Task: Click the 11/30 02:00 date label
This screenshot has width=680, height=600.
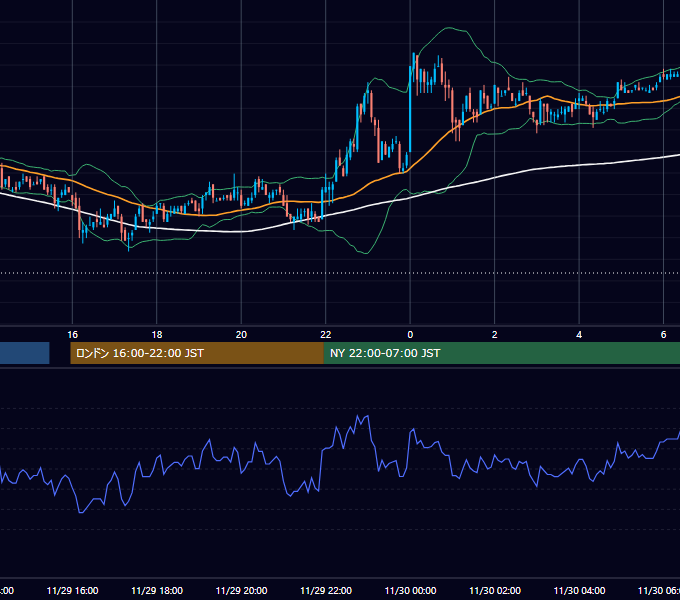Action: [x=495, y=590]
